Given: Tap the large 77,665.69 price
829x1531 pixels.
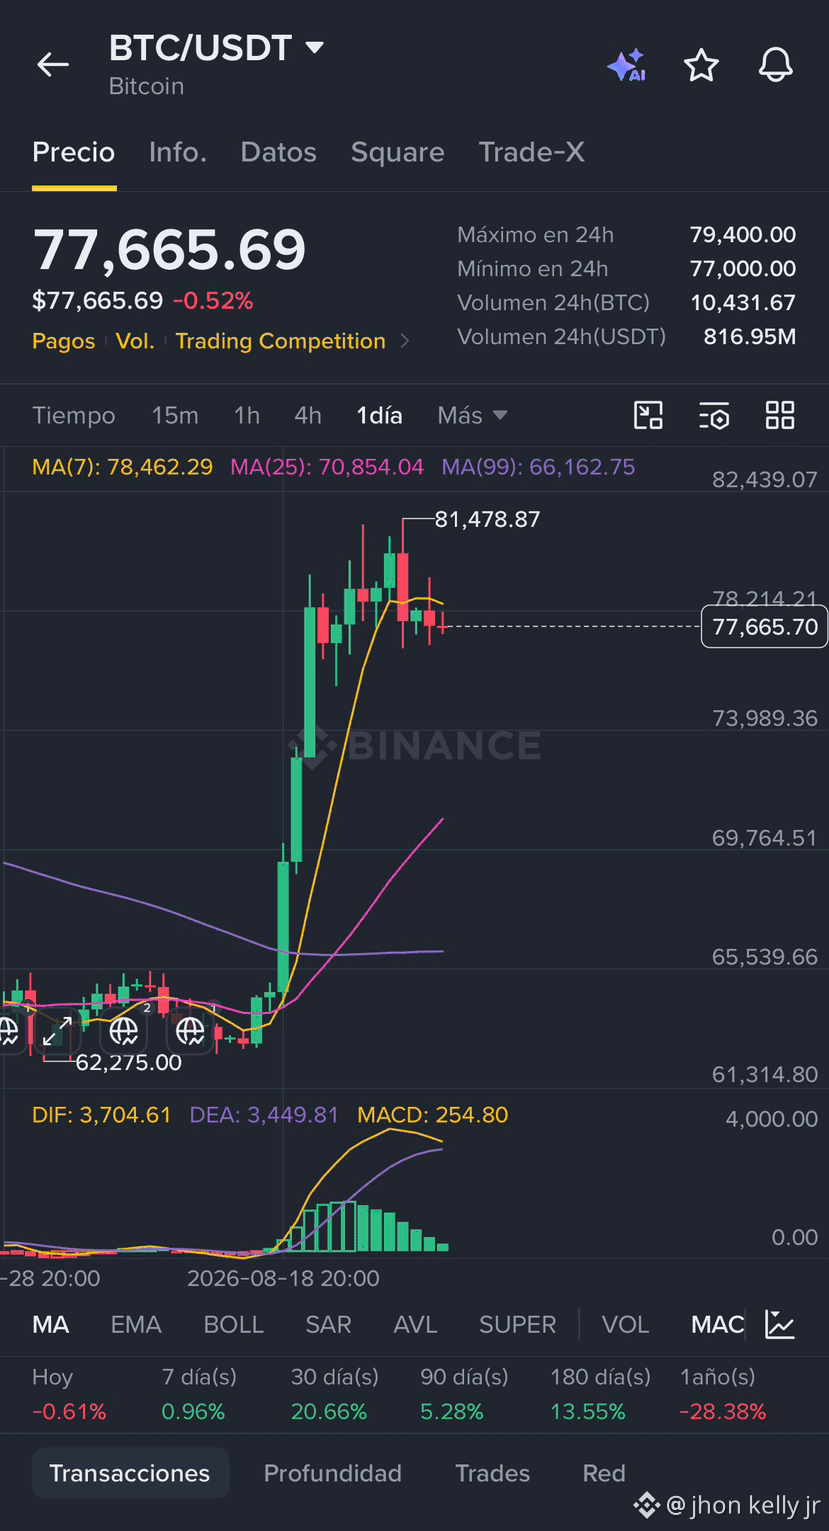Looking at the screenshot, I should click(169, 250).
